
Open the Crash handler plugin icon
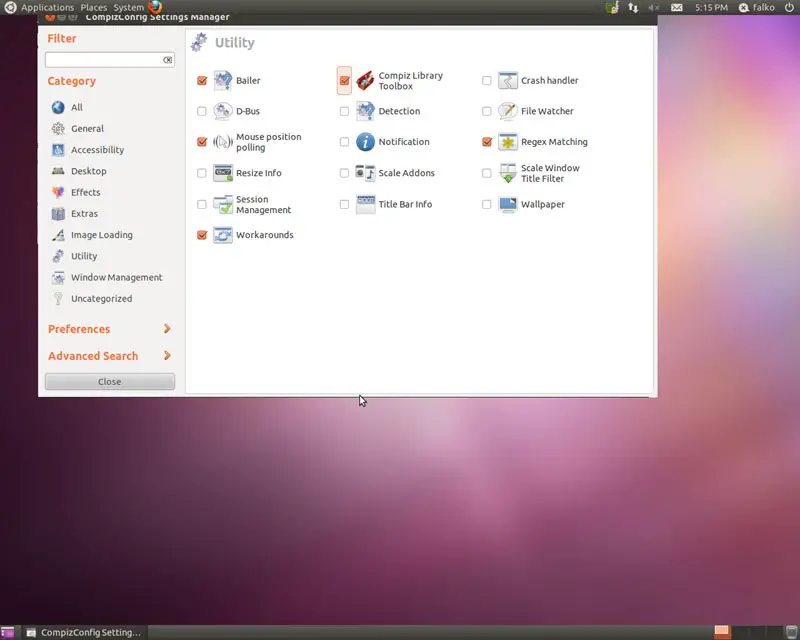[508, 81]
